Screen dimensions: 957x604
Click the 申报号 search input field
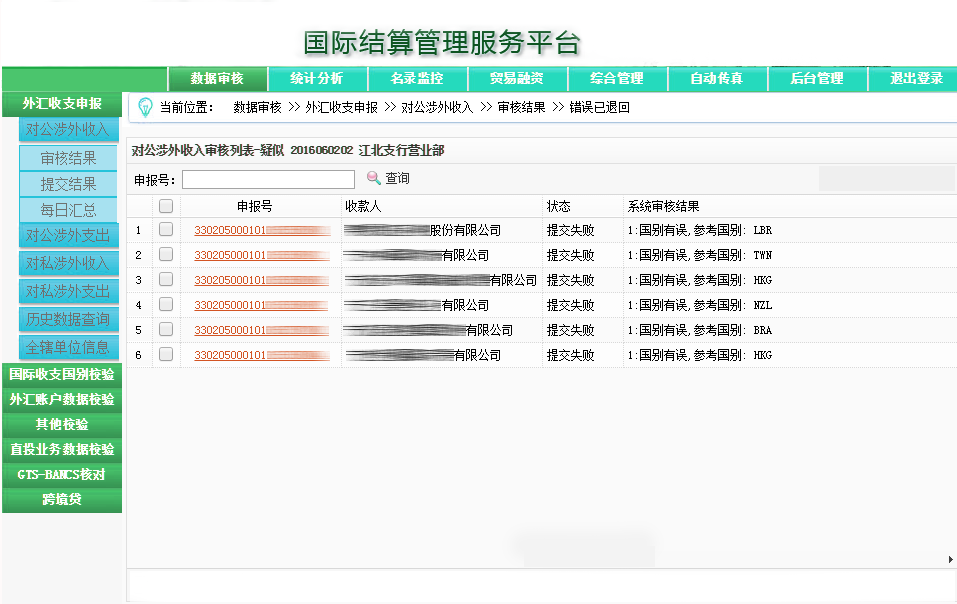click(268, 179)
